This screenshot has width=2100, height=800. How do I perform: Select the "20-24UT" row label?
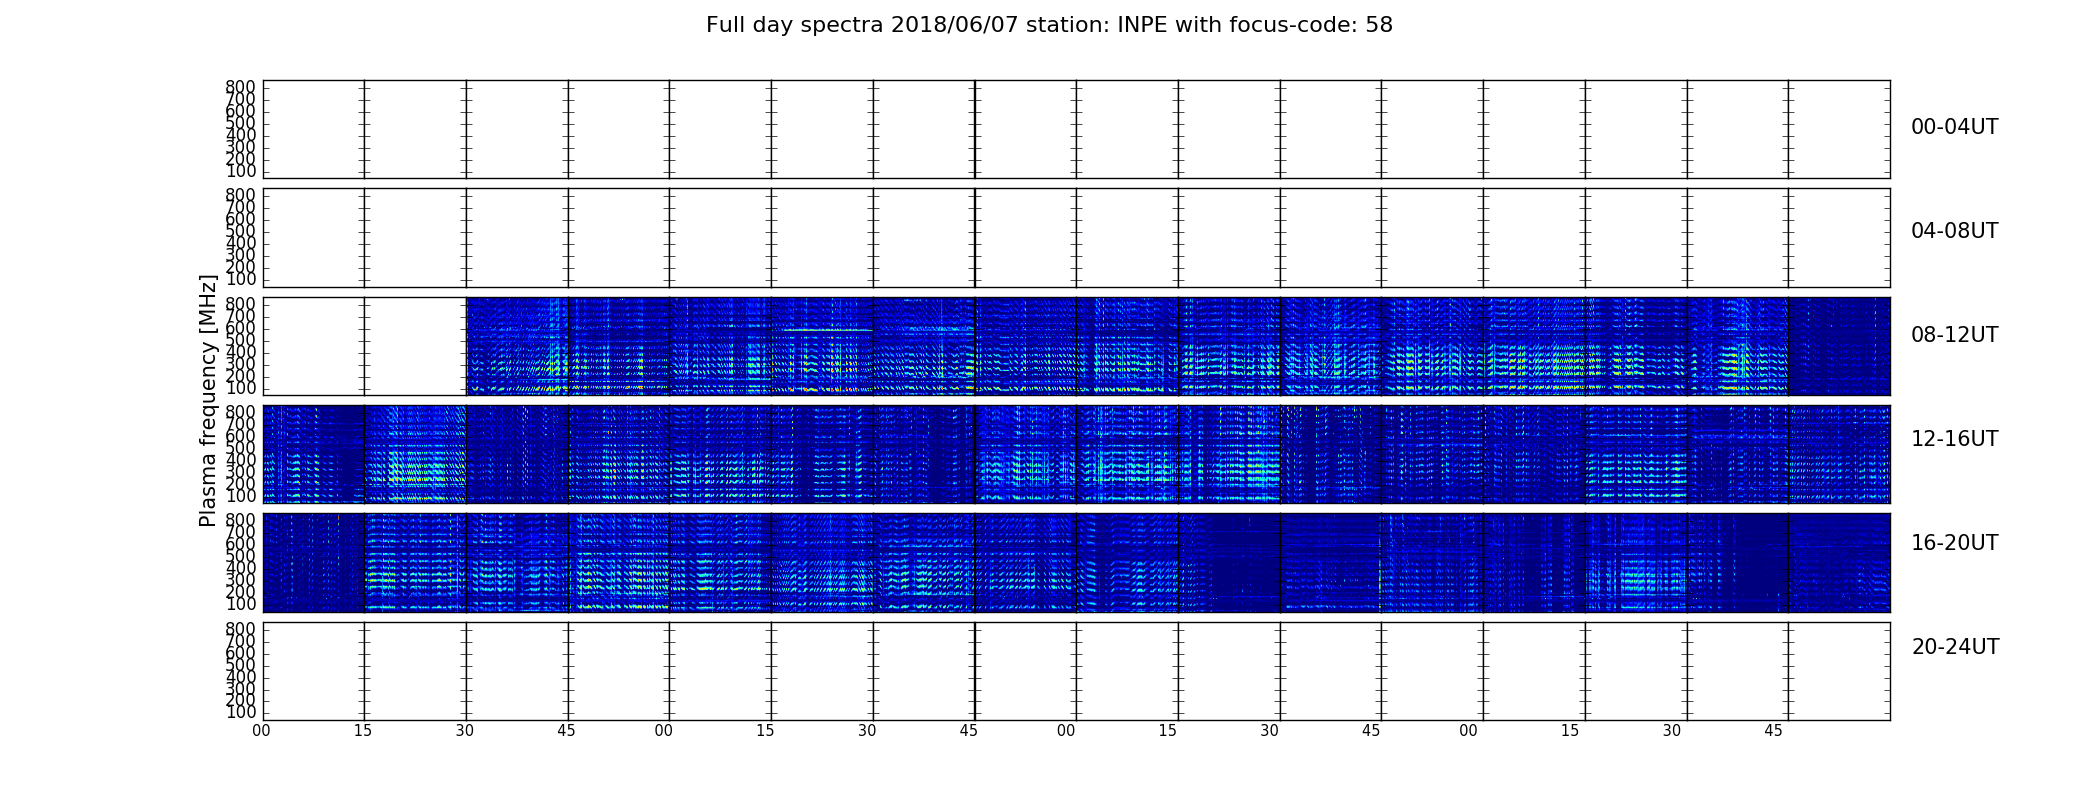1955,647
